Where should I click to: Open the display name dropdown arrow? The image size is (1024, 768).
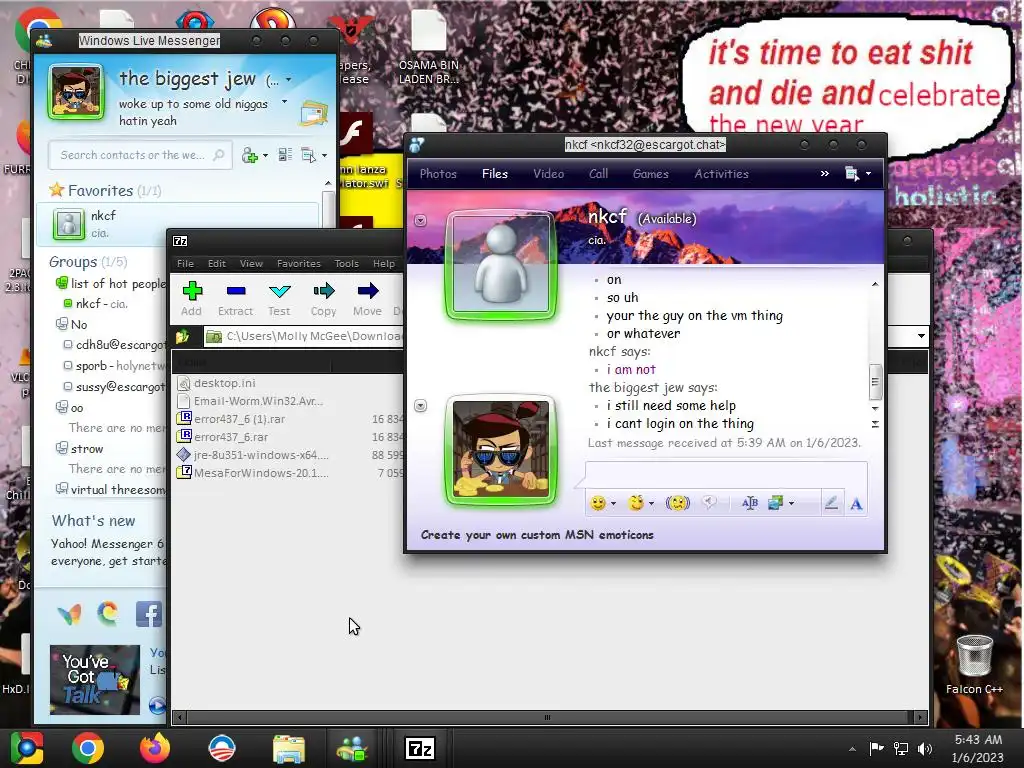coord(289,80)
